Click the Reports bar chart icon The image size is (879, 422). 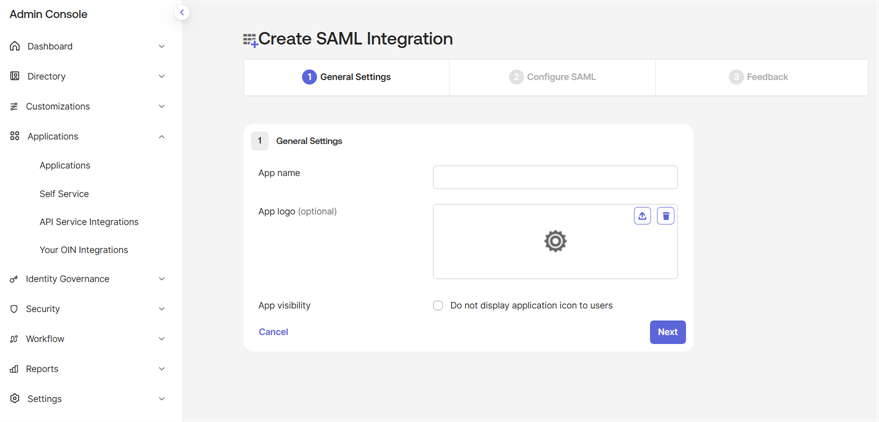pyautogui.click(x=15, y=369)
